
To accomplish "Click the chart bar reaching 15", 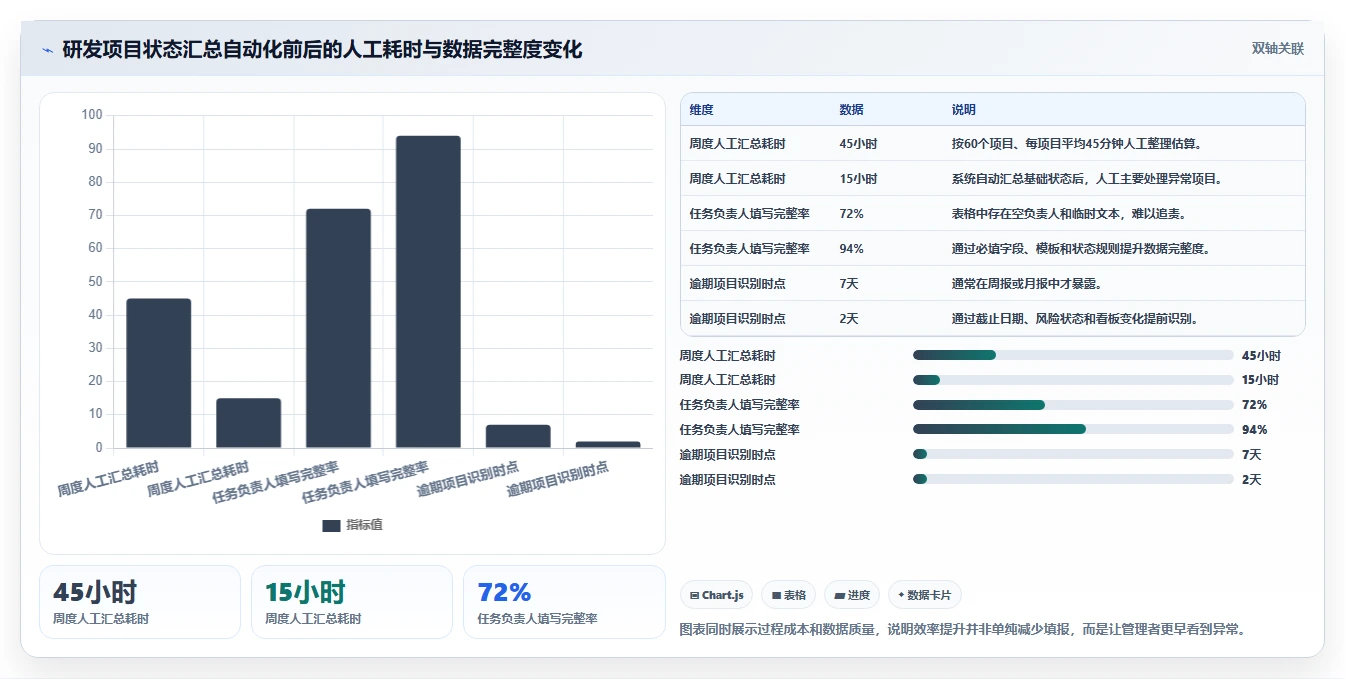I will 249,423.
